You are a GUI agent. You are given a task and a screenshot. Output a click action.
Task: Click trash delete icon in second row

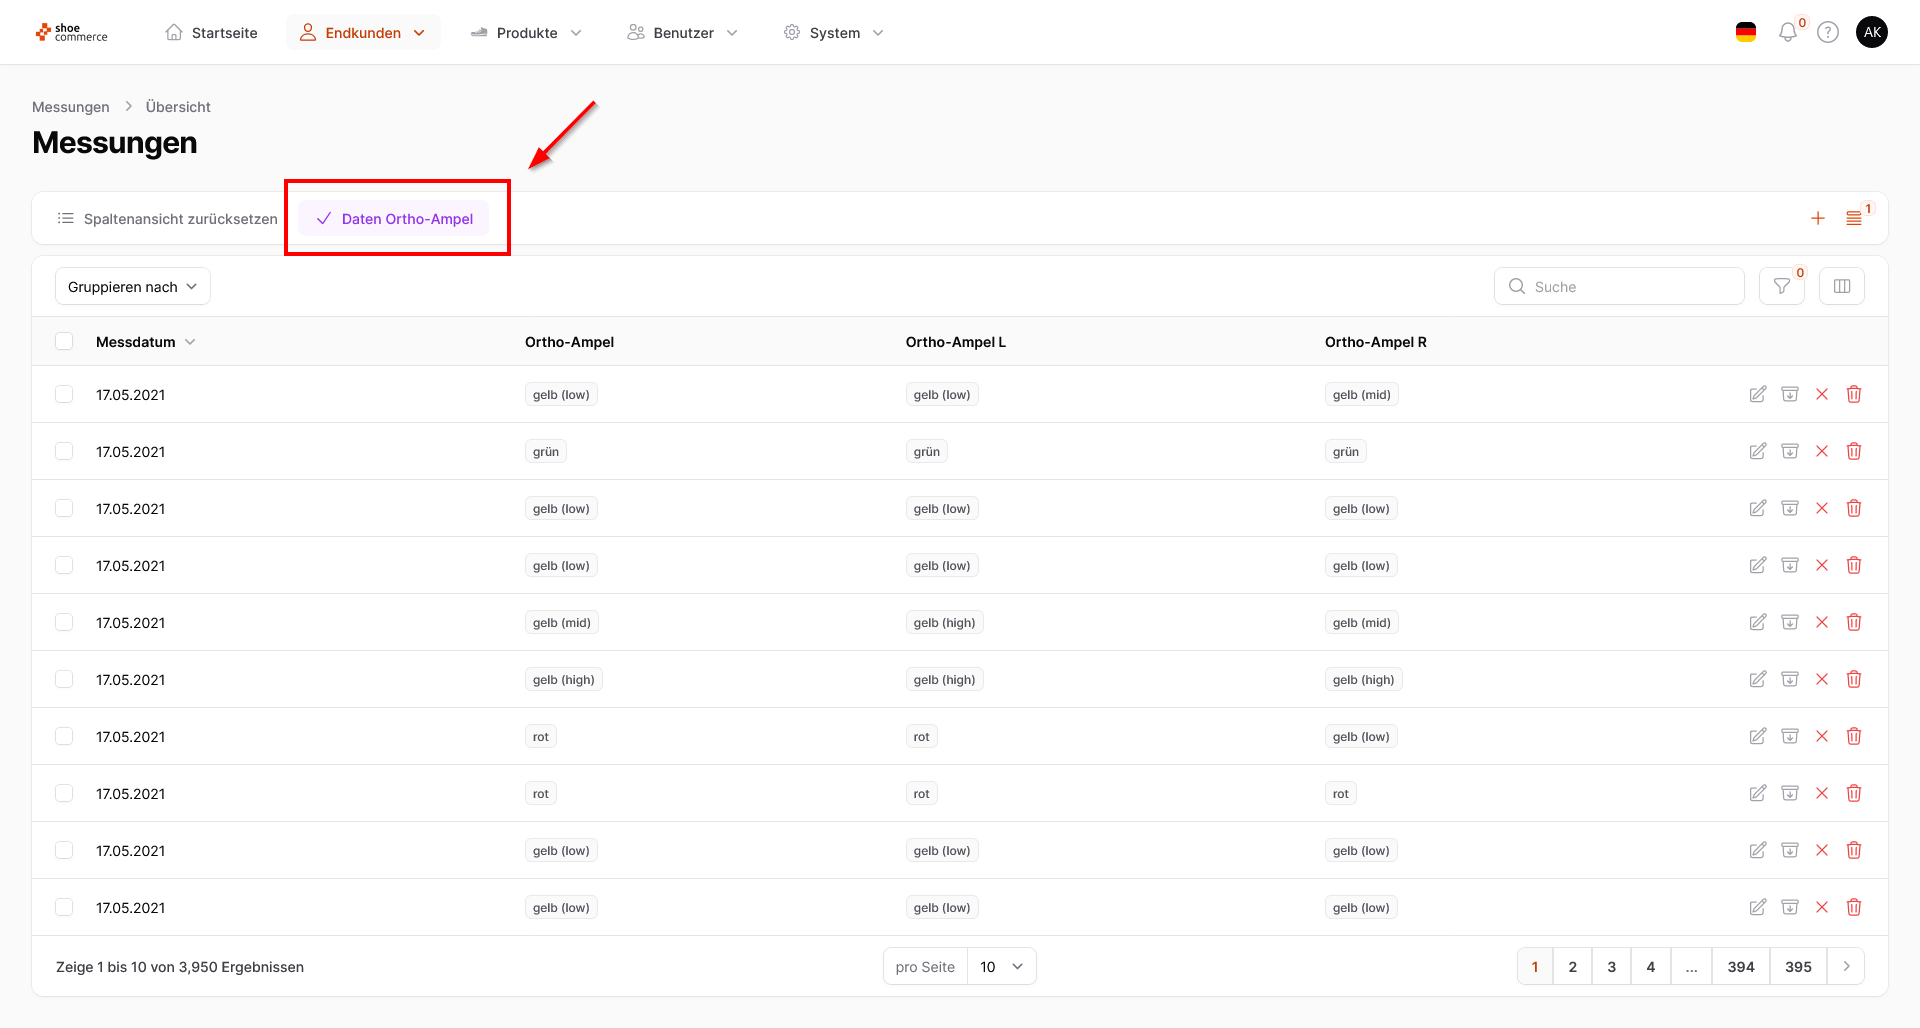point(1854,451)
